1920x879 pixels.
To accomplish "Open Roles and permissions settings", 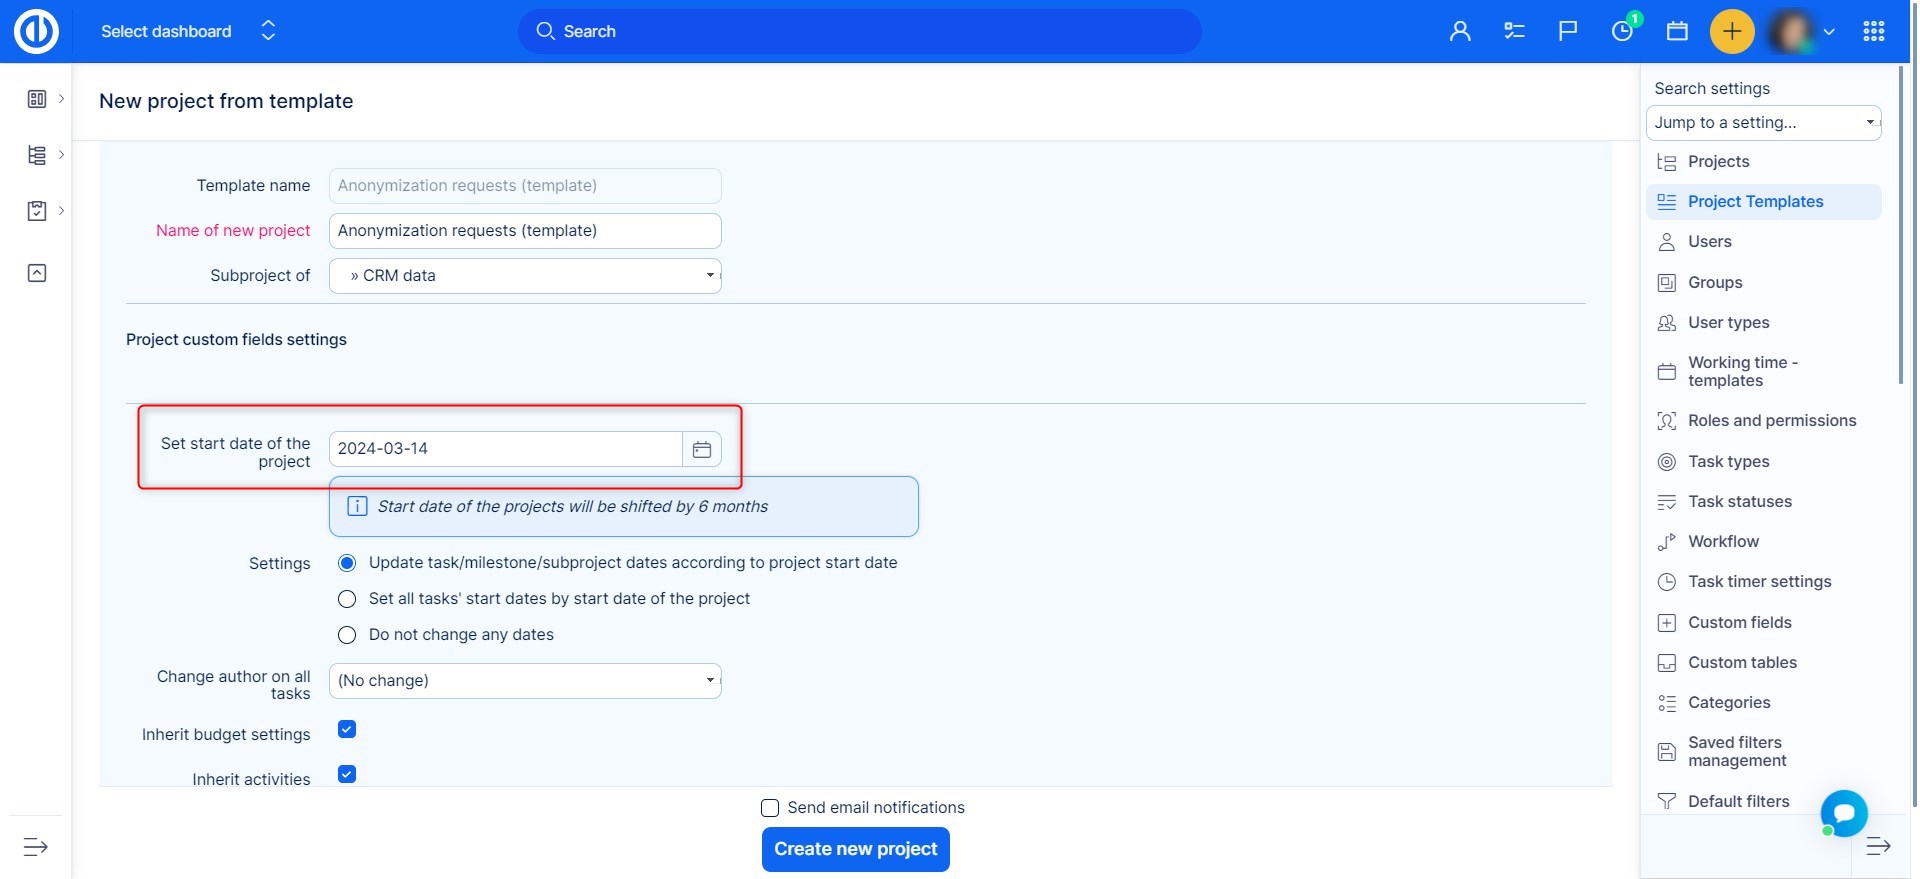I will (x=1771, y=421).
